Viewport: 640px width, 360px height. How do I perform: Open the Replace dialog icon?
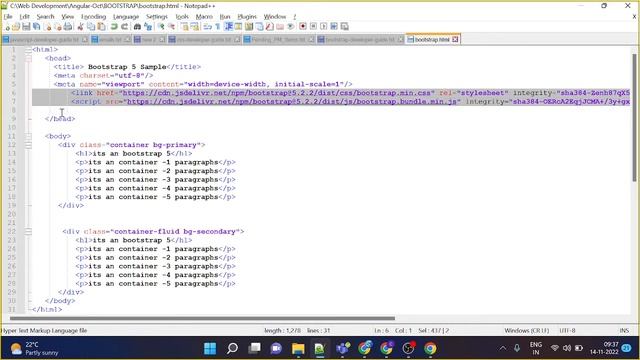pyautogui.click(x=148, y=27)
